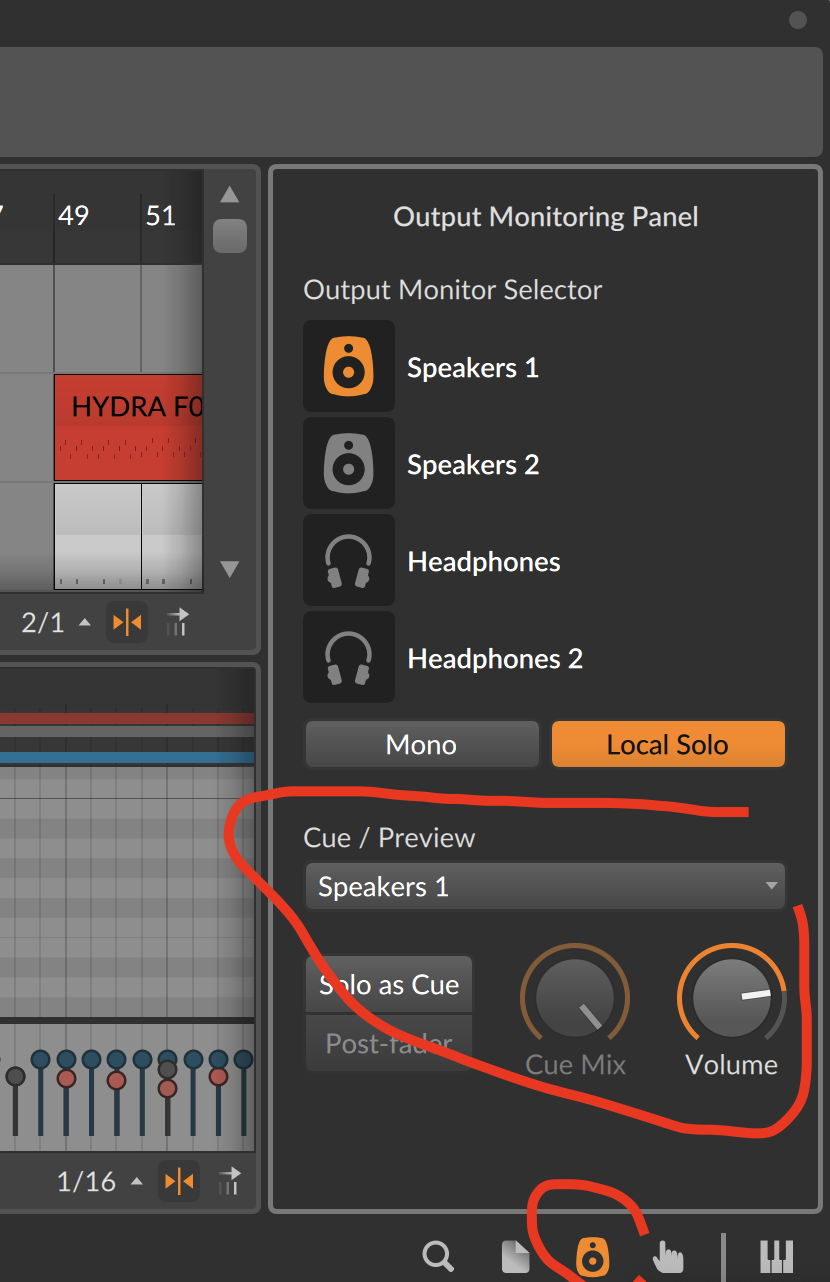Viewport: 830px width, 1282px height.
Task: Toggle snapping beside the 2/1 grid
Action: point(127,623)
